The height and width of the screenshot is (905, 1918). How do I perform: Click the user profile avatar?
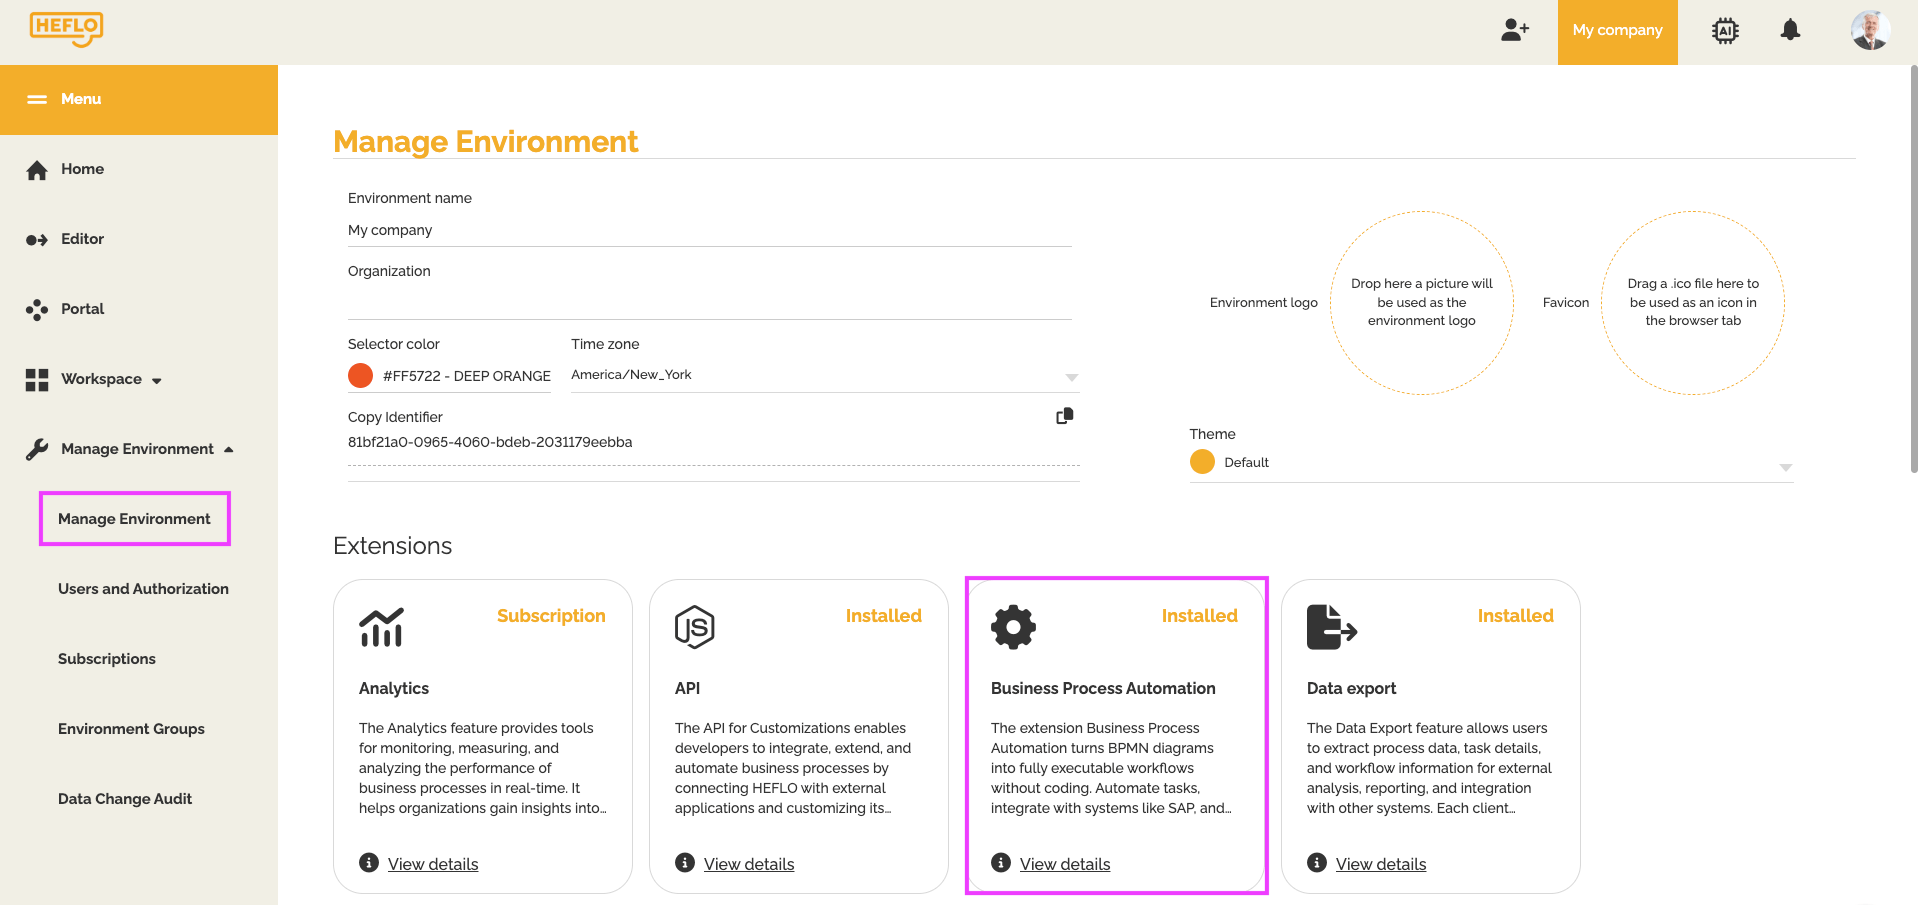pos(1869,31)
